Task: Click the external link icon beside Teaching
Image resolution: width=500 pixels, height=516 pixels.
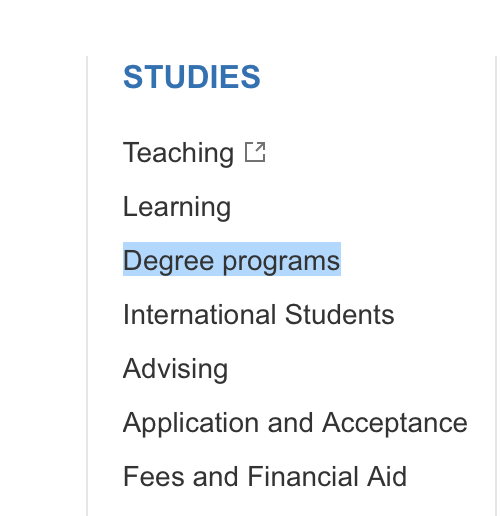Action: 255,152
